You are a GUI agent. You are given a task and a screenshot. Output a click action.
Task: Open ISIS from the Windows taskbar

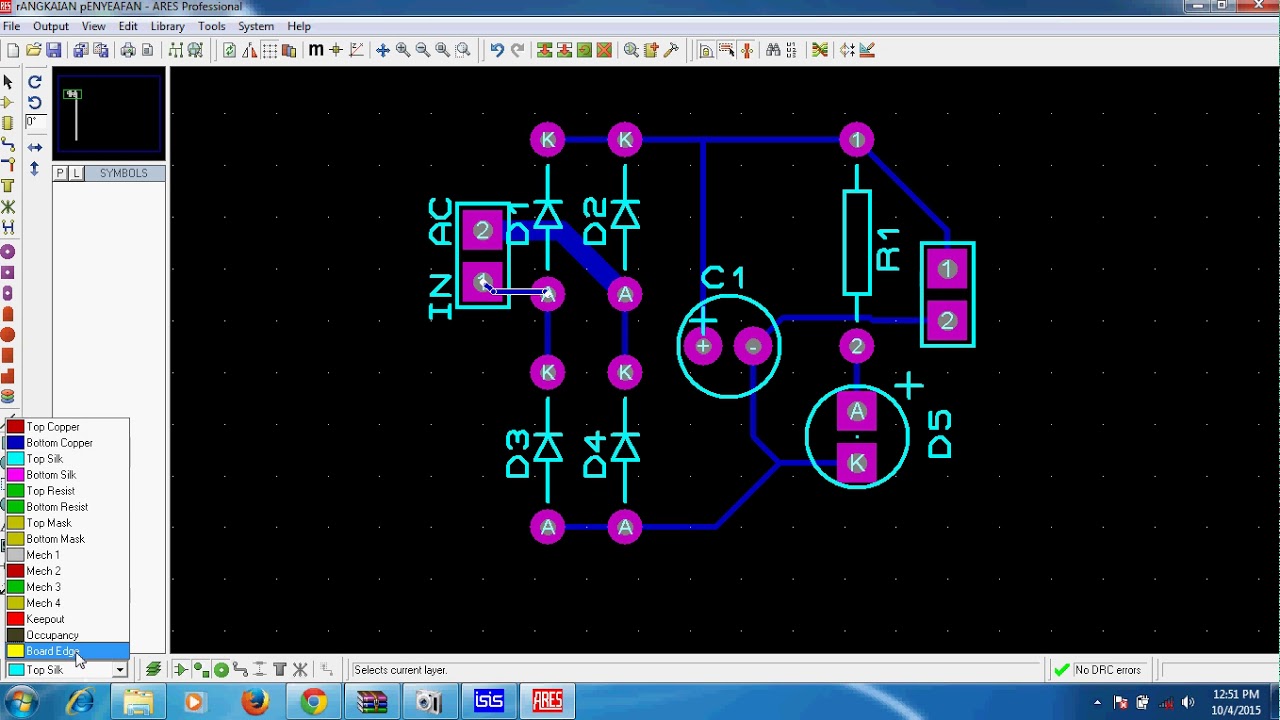click(x=489, y=702)
